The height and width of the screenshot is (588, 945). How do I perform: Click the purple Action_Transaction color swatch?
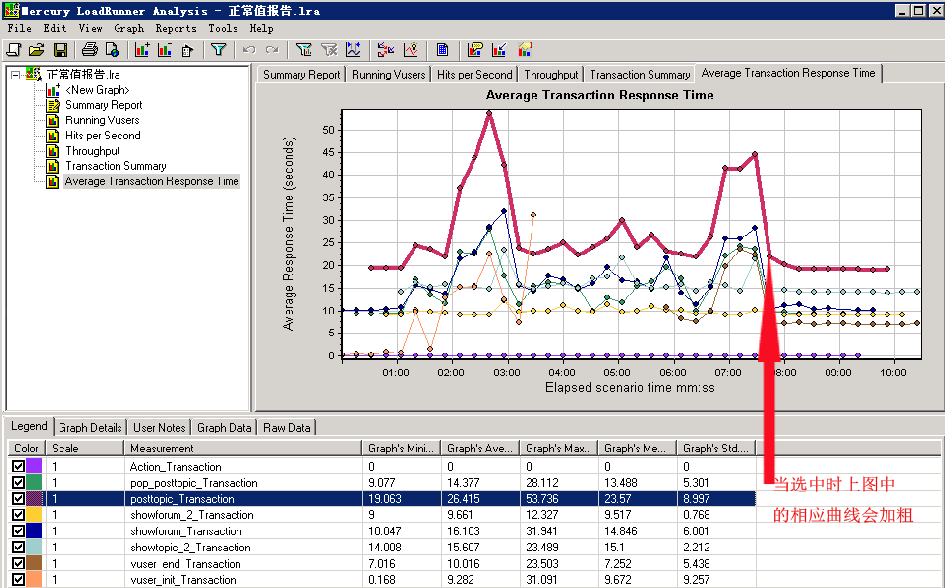click(x=34, y=467)
